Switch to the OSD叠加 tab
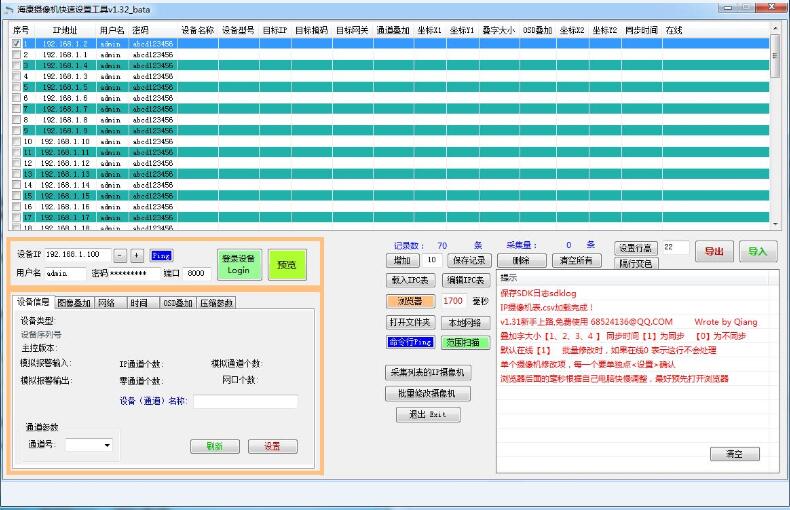 (x=177, y=303)
